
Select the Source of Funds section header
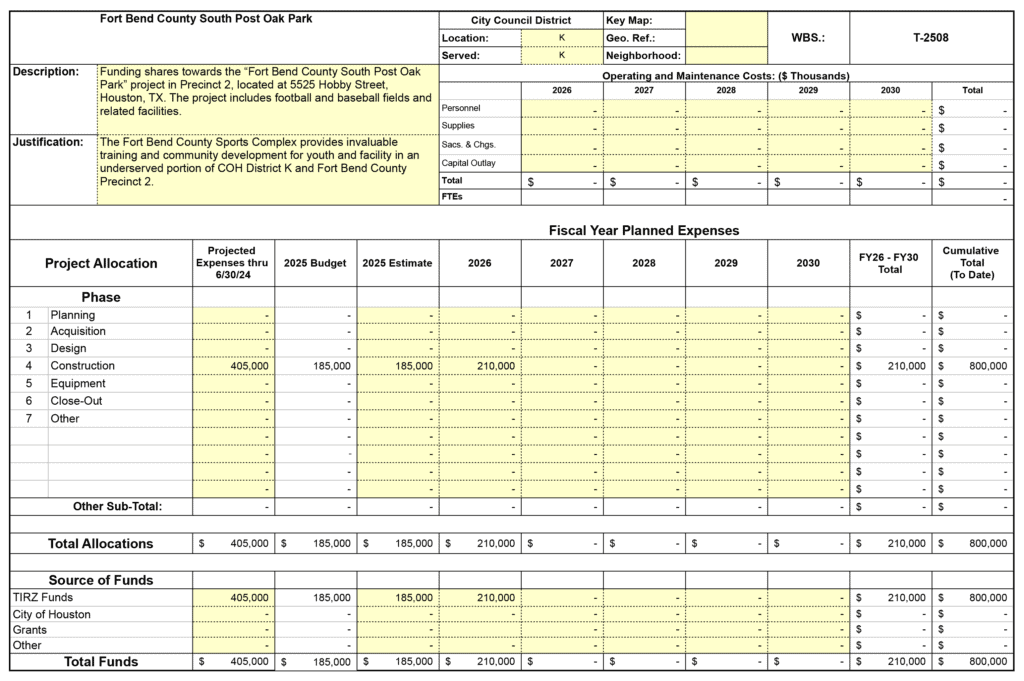point(101,580)
